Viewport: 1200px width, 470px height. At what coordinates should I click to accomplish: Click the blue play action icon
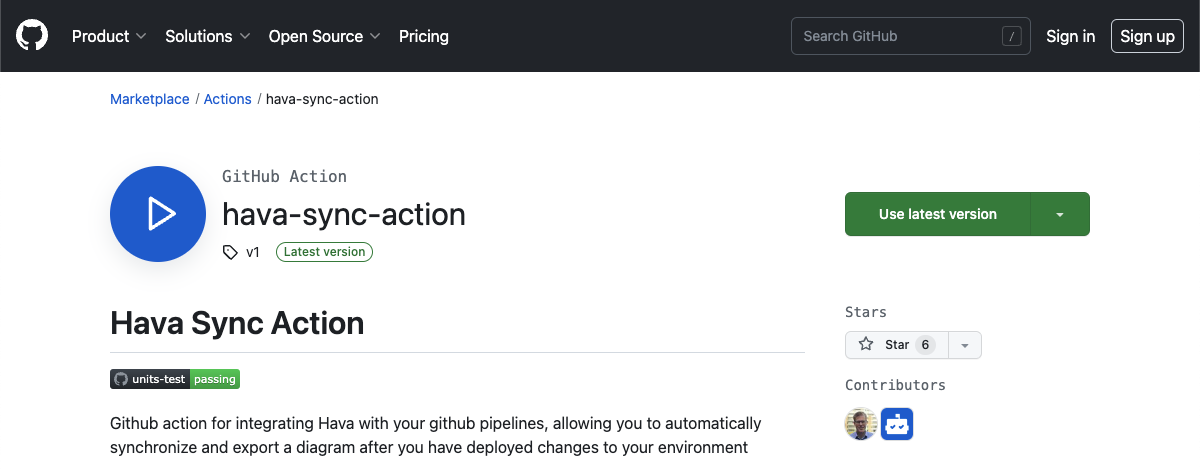click(158, 214)
